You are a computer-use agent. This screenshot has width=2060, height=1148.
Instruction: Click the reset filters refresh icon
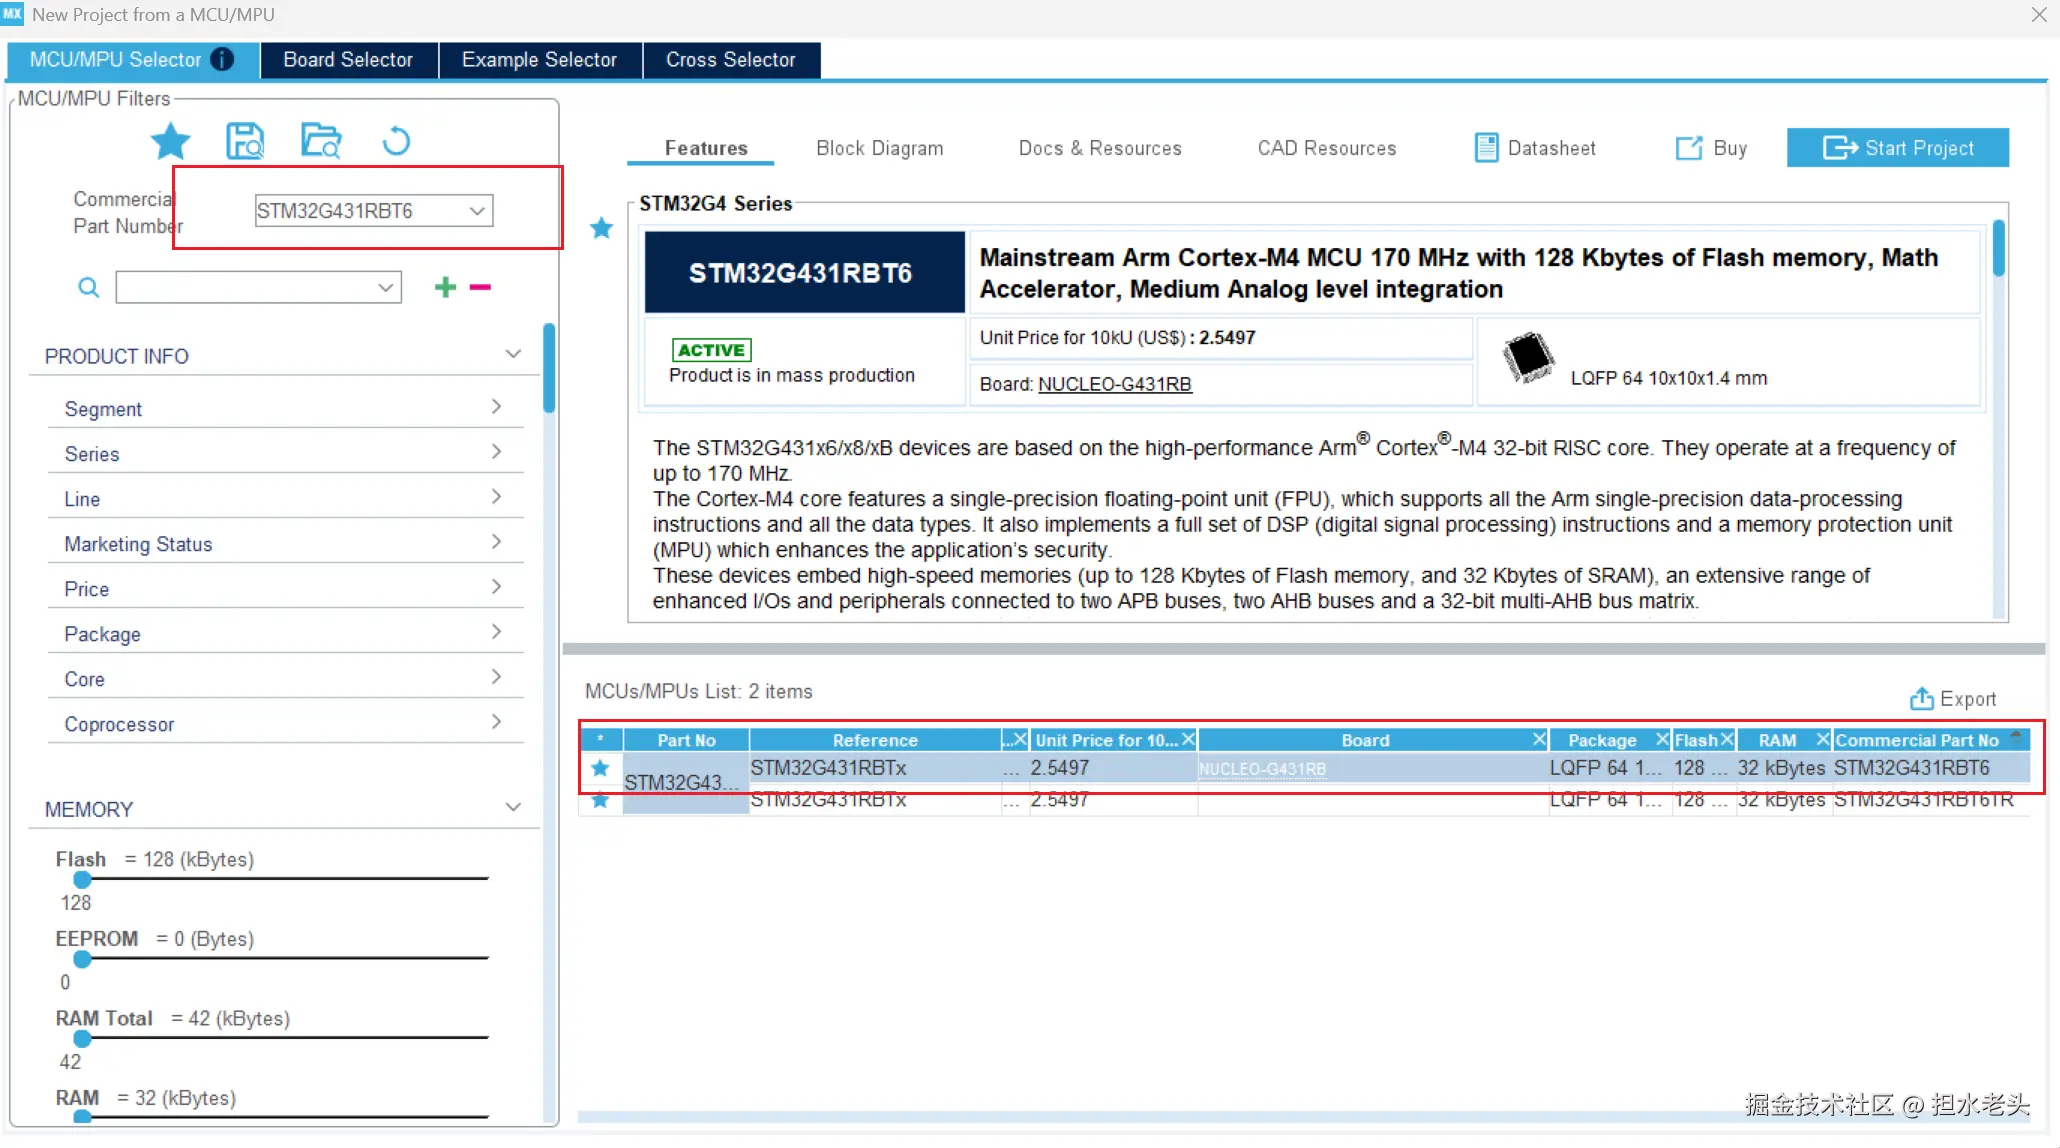(396, 141)
